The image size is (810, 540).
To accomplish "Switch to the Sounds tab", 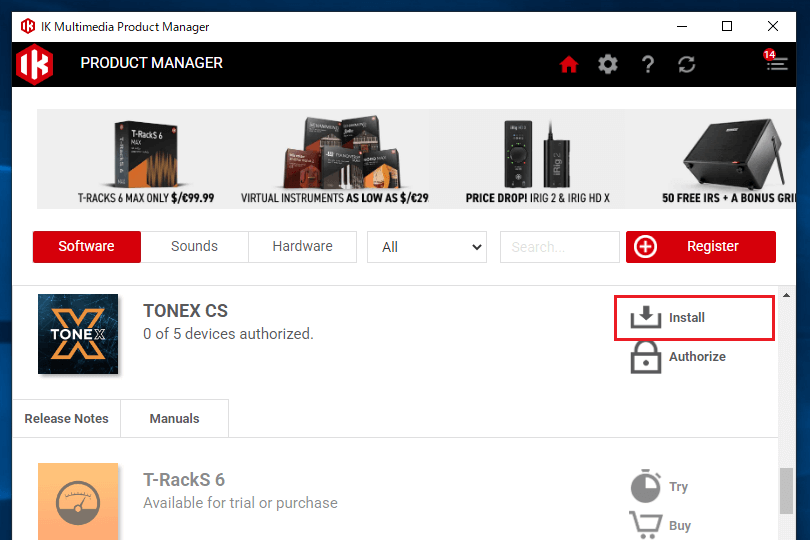I will coord(195,246).
